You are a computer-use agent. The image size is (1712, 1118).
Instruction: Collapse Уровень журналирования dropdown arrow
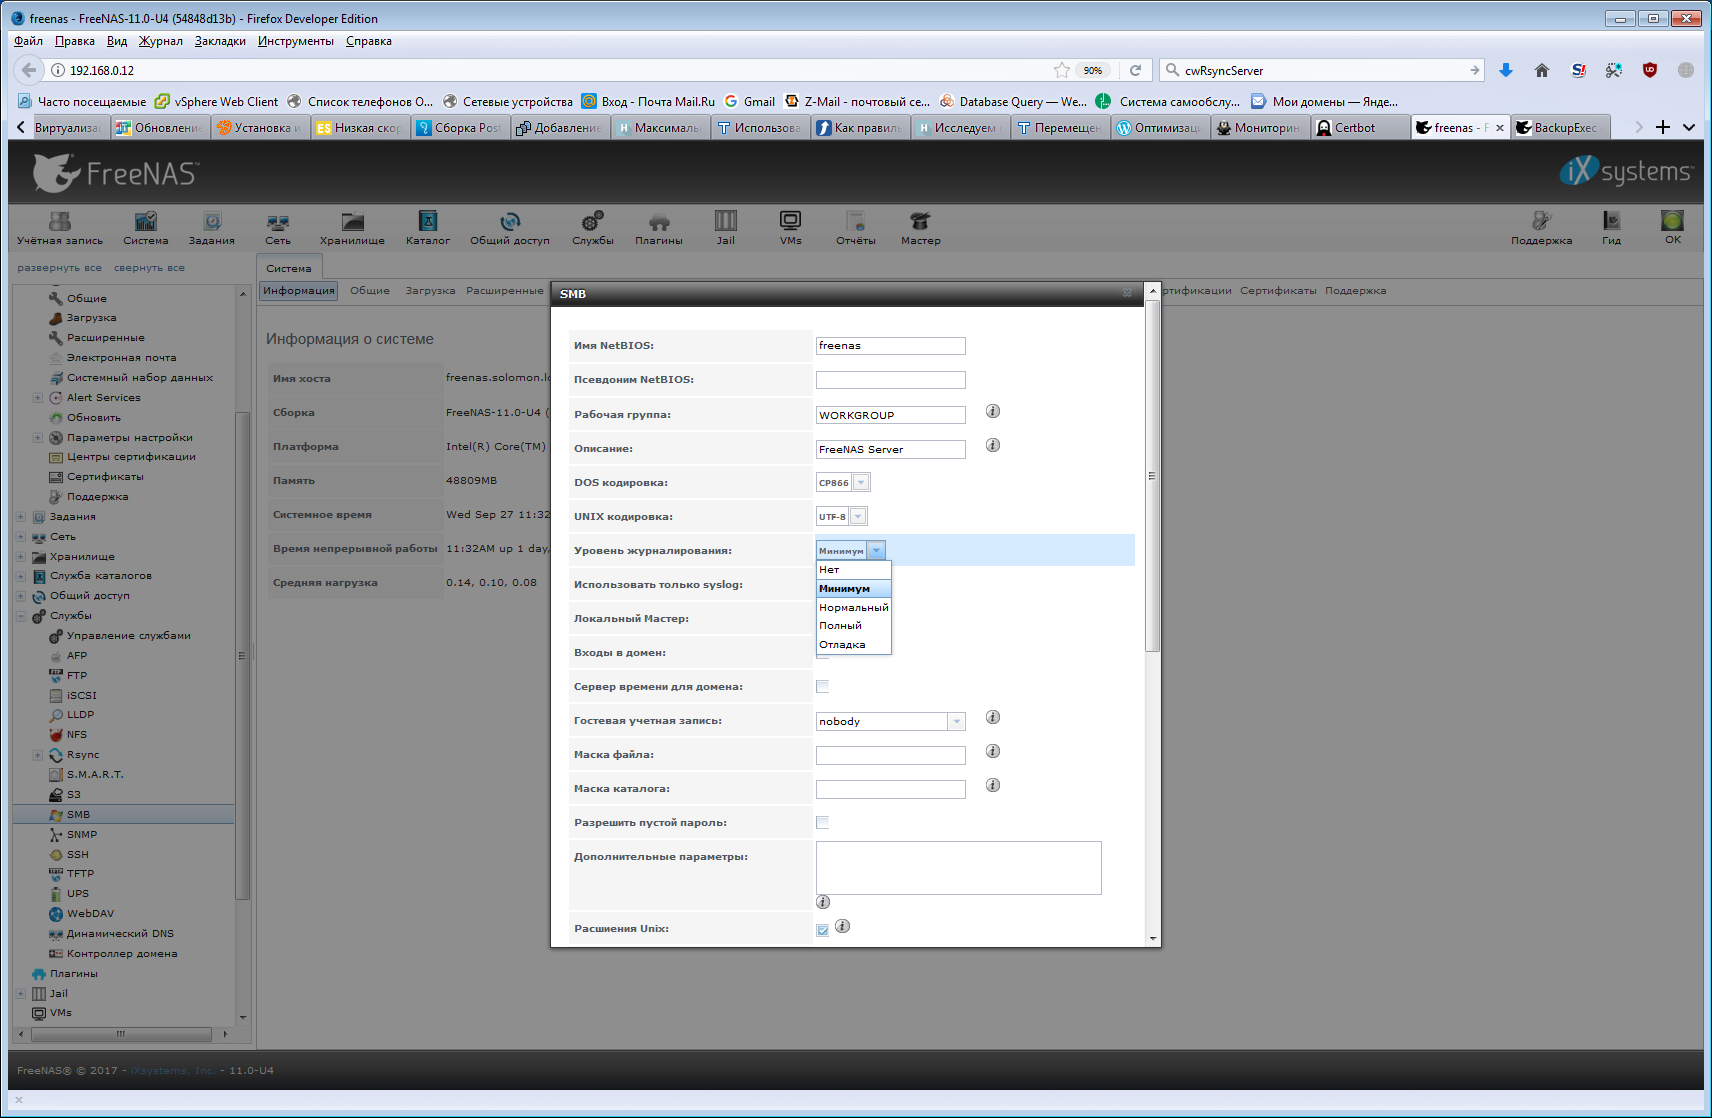pos(876,550)
